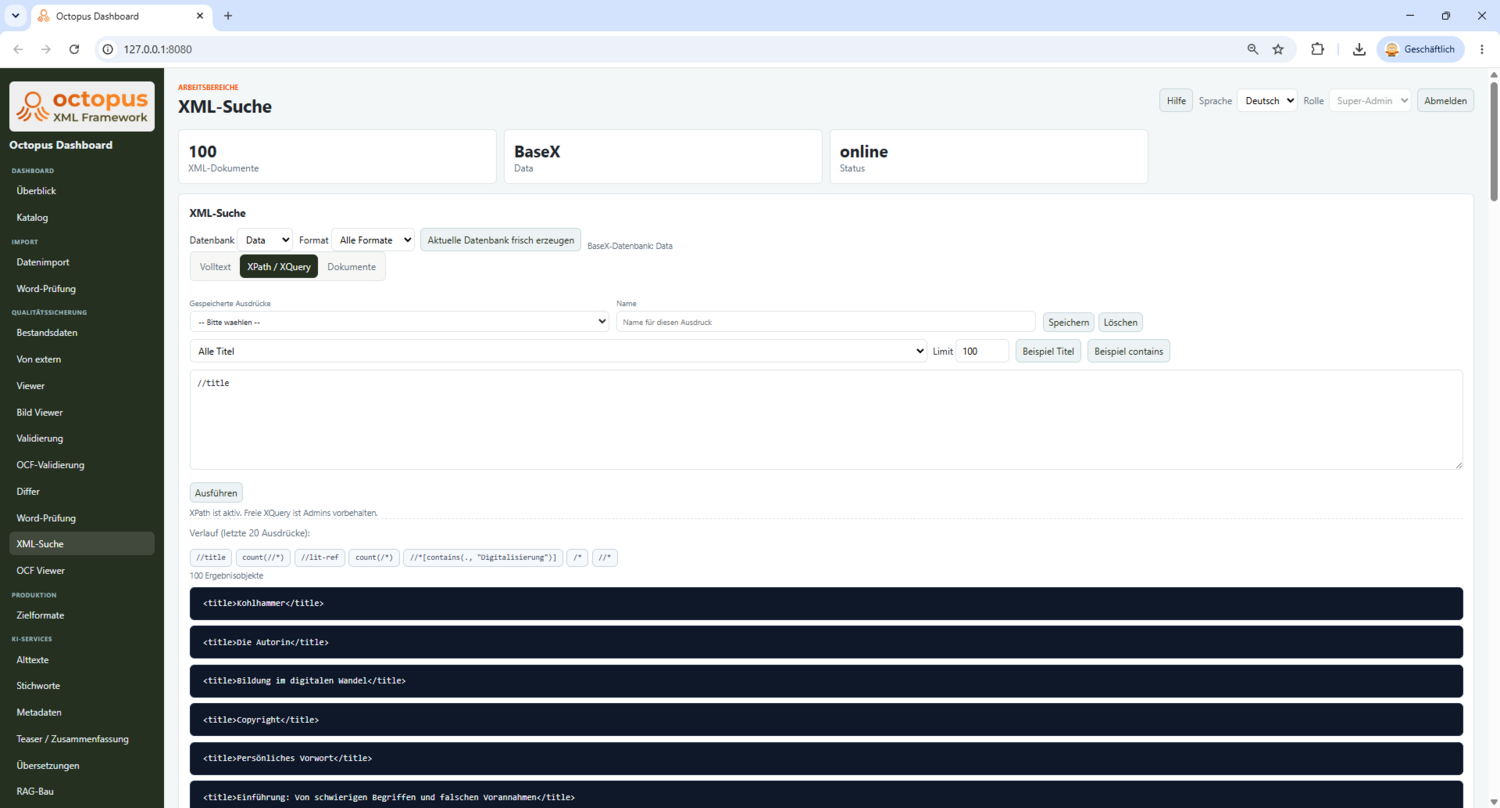Click the Speichern button
Viewport: 1500px width, 808px height.
(1068, 322)
